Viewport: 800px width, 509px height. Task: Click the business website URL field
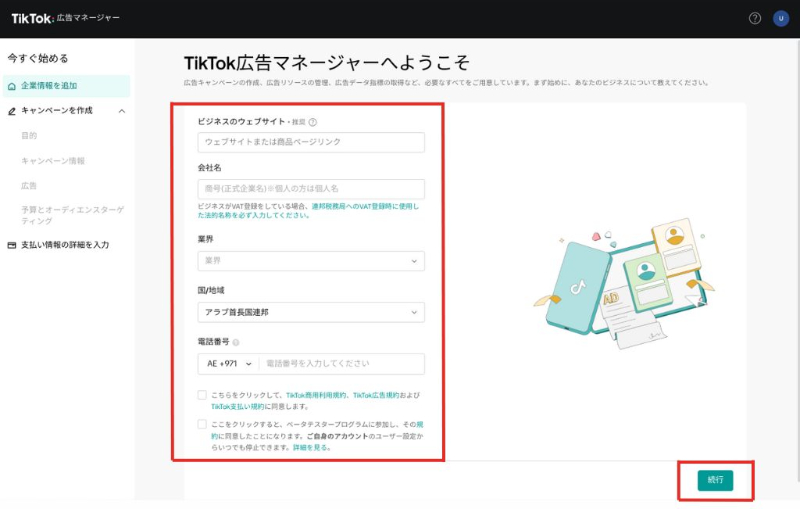311,142
